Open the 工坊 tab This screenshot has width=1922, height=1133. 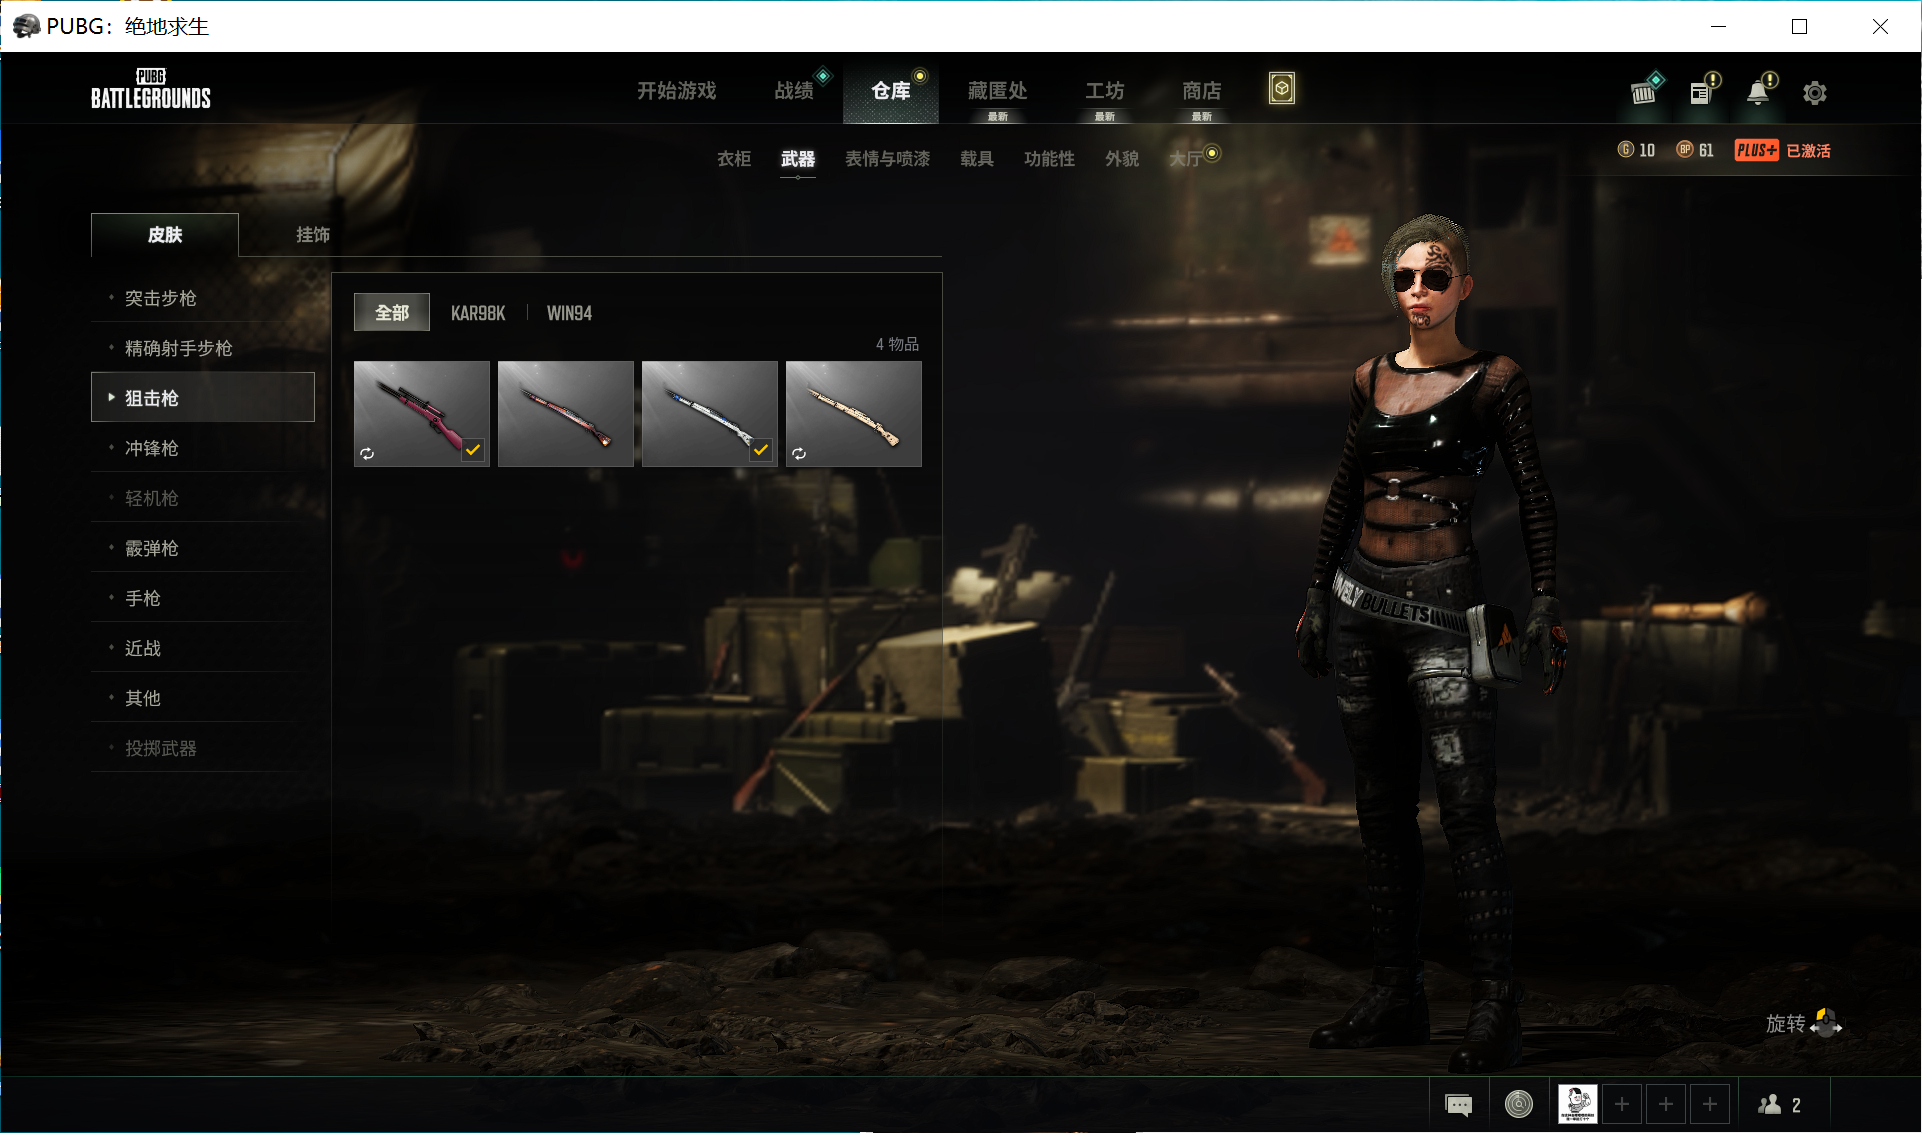(1105, 91)
